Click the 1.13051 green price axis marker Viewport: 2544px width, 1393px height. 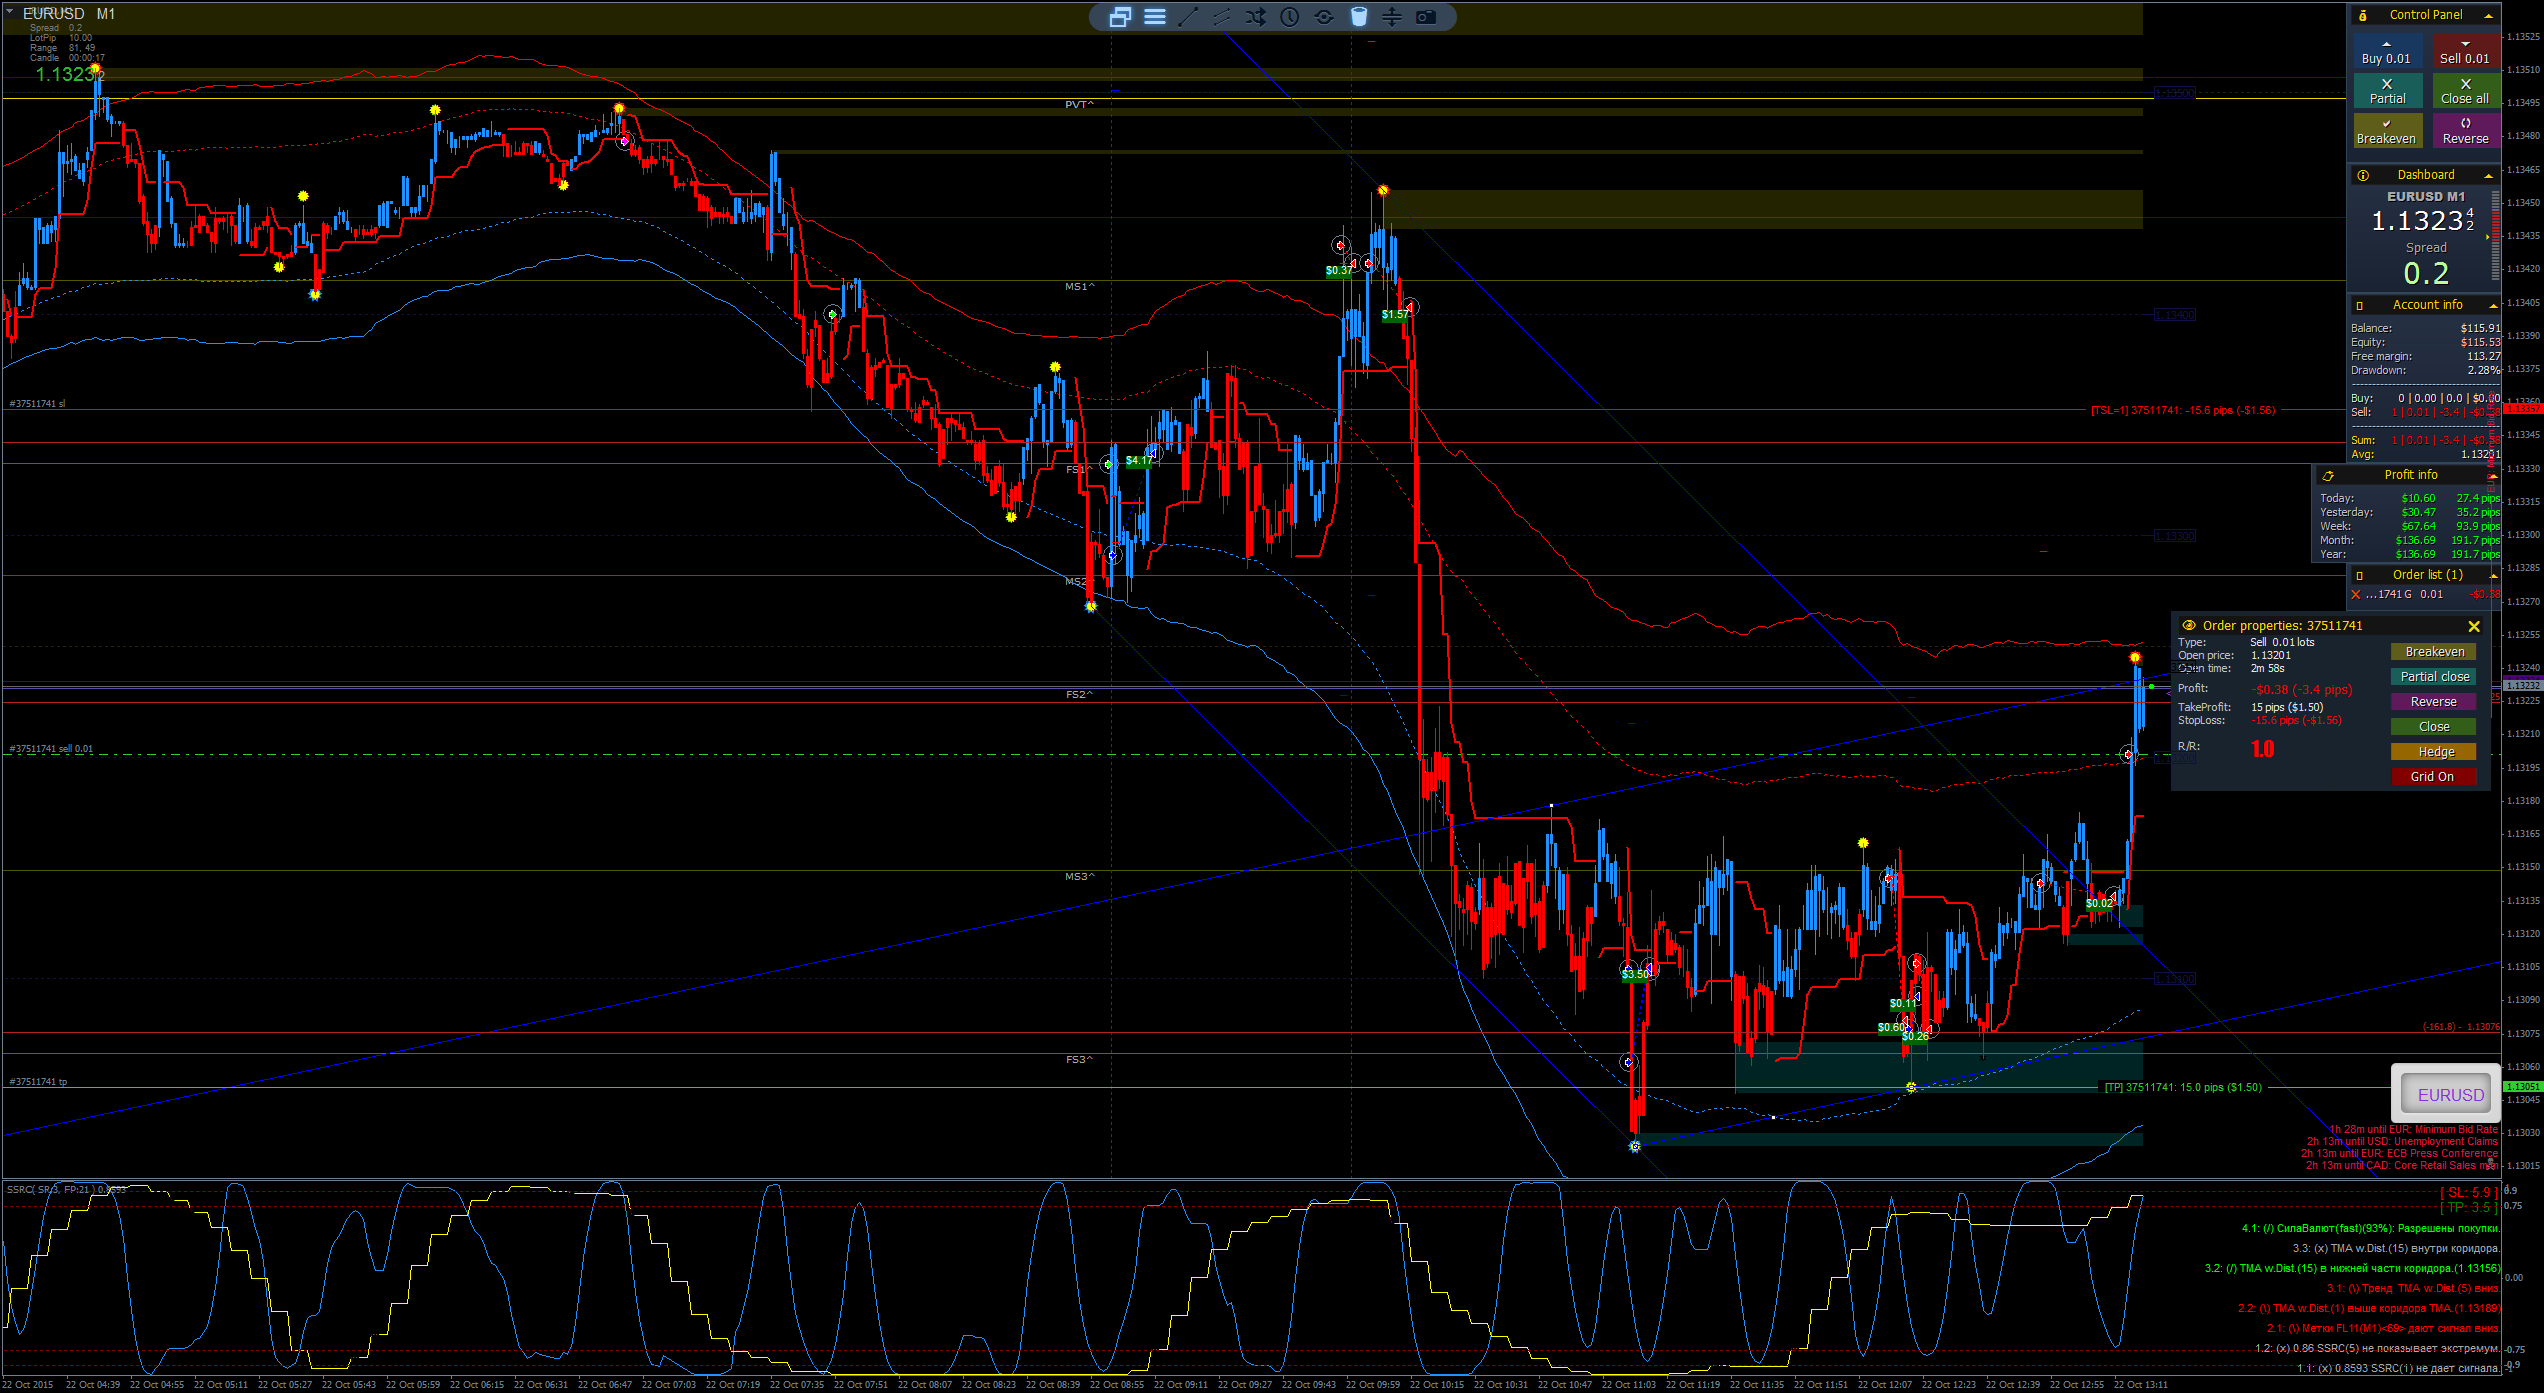click(x=2522, y=1087)
